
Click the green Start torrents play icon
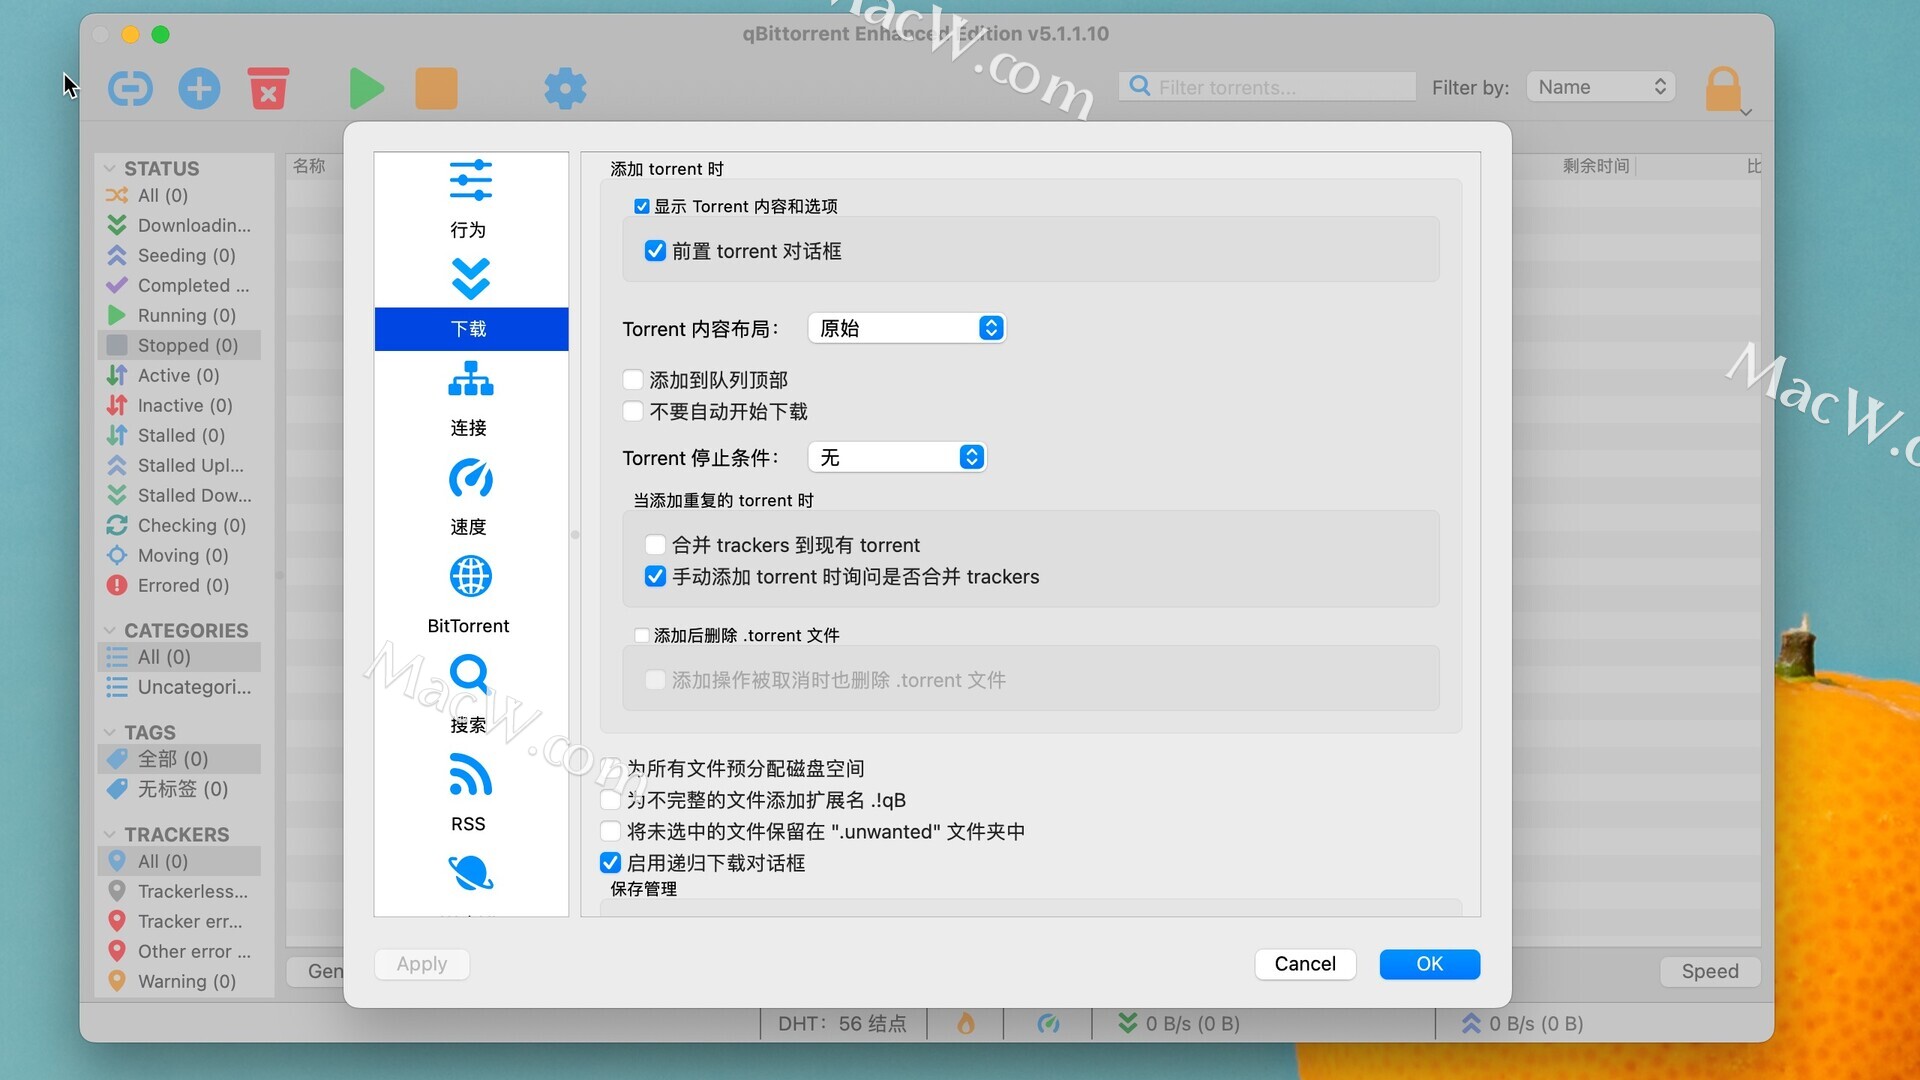pyautogui.click(x=366, y=88)
